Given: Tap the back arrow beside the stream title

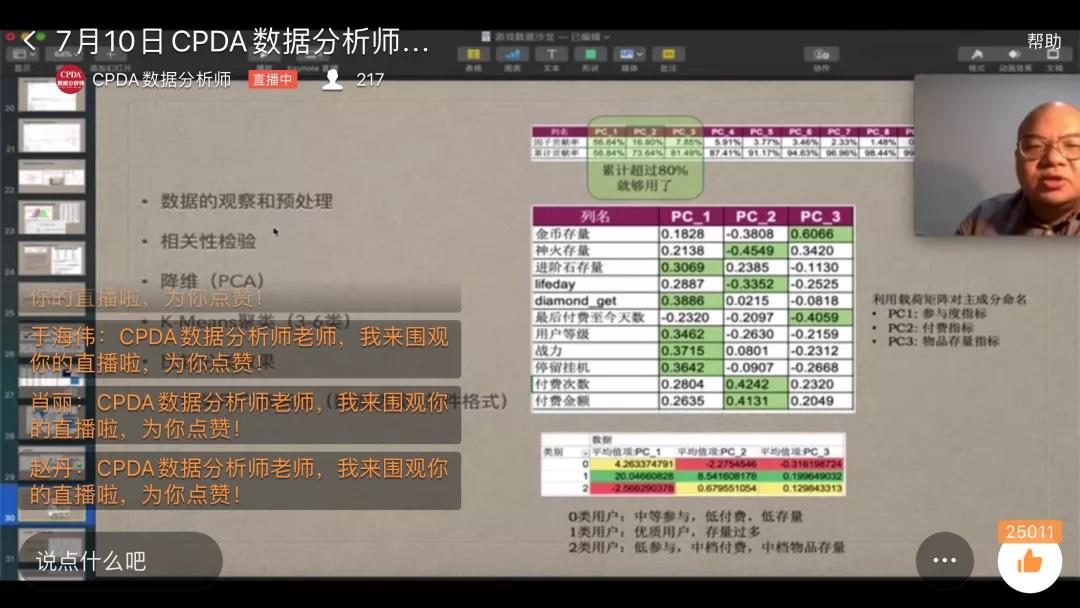Looking at the screenshot, I should pos(30,41).
